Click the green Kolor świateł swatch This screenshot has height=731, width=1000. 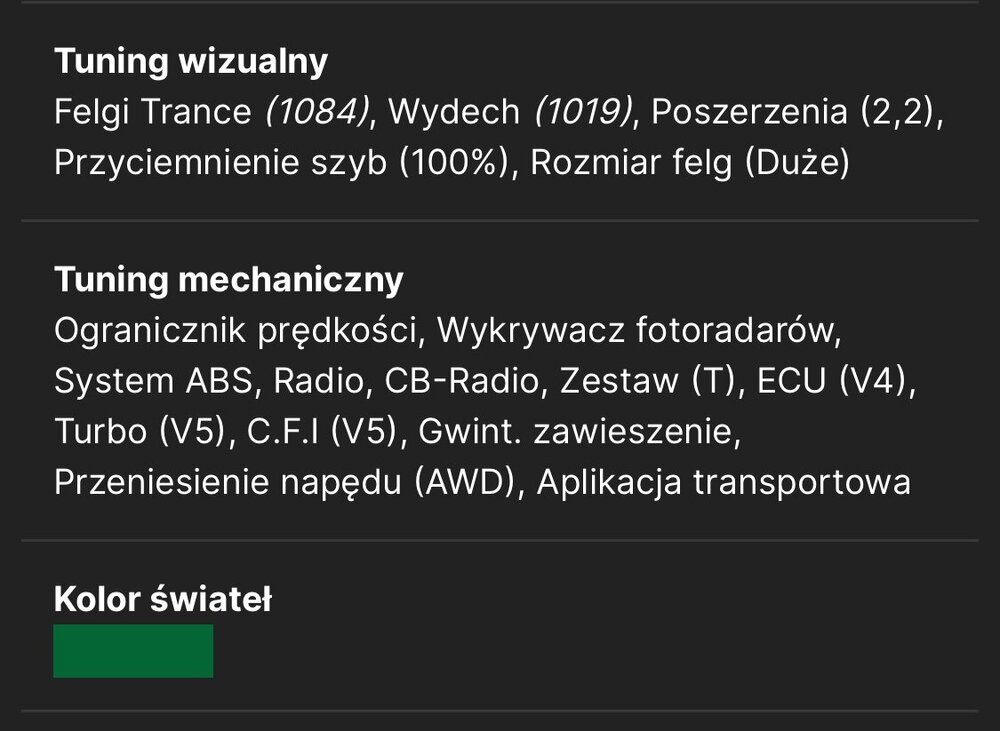pyautogui.click(x=133, y=651)
